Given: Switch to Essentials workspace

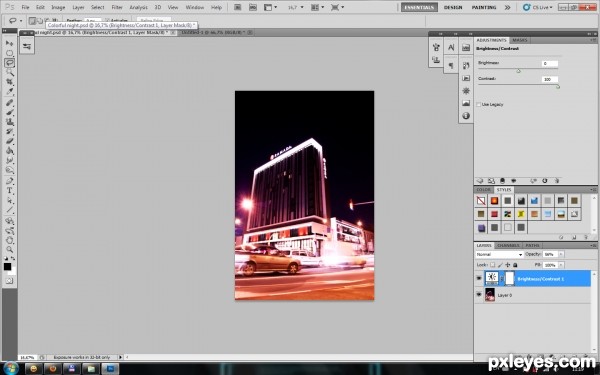Looking at the screenshot, I should tap(419, 7).
